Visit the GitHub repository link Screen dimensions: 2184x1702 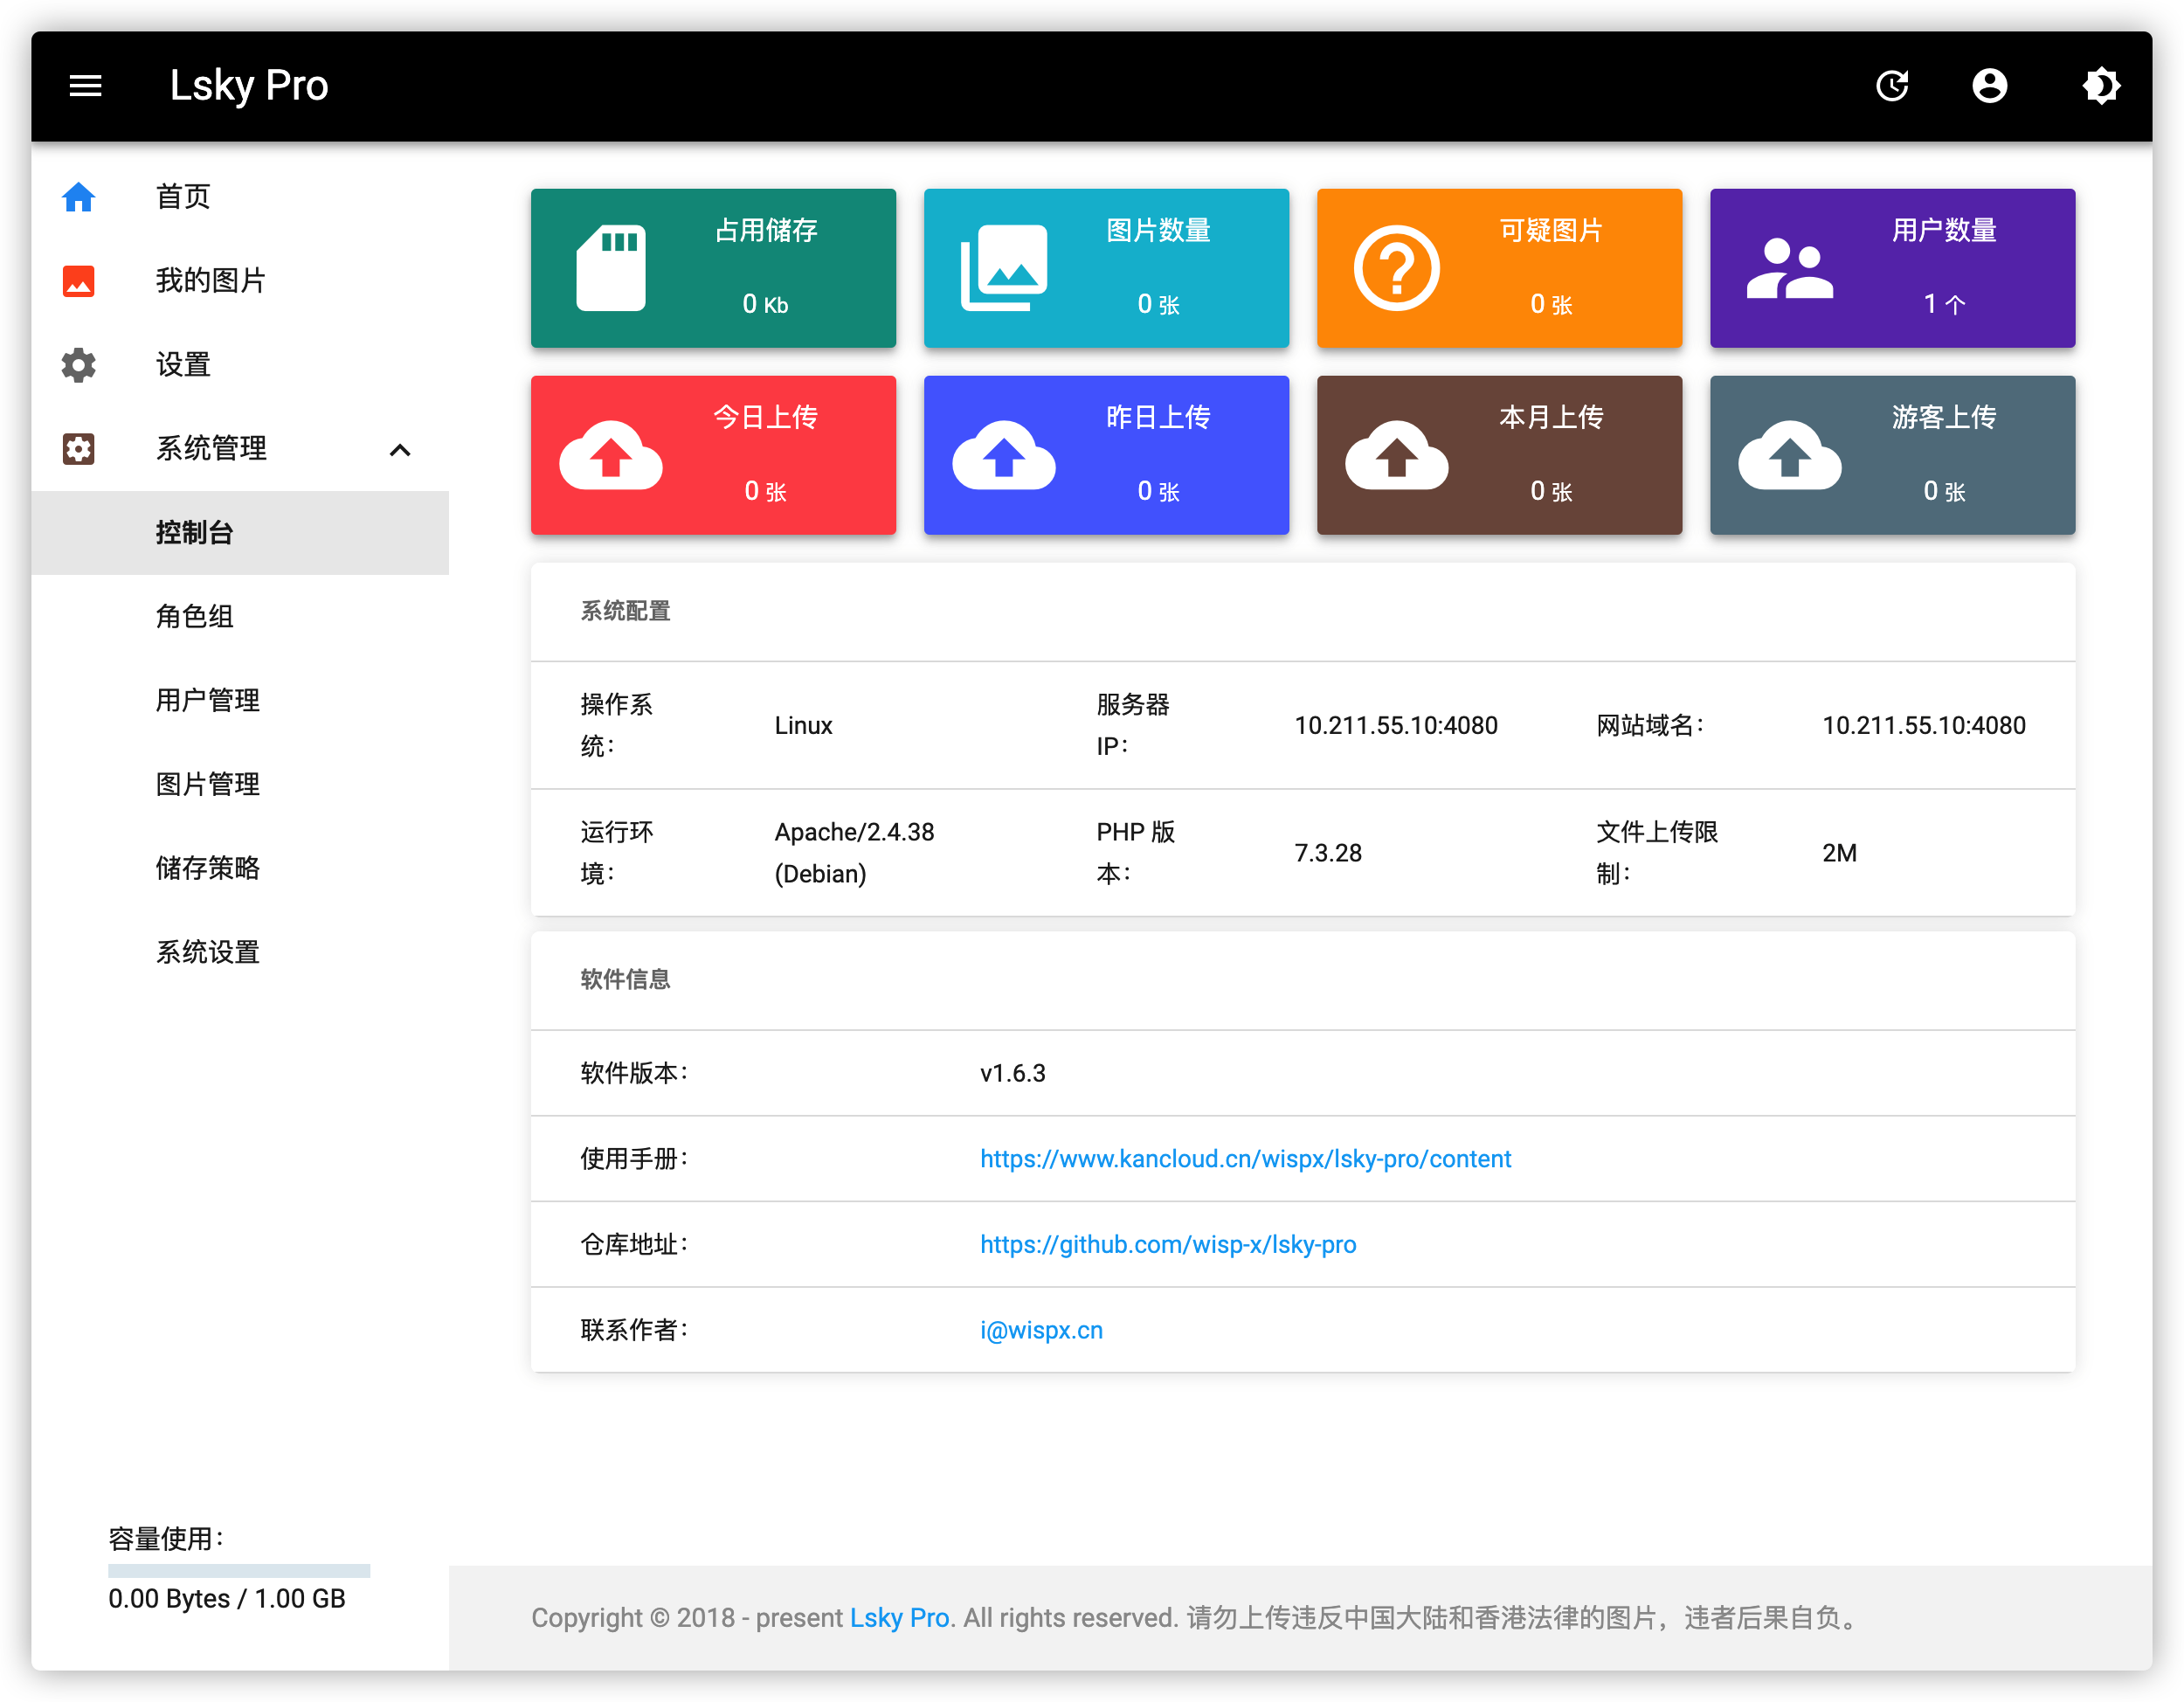[x=1168, y=1244]
